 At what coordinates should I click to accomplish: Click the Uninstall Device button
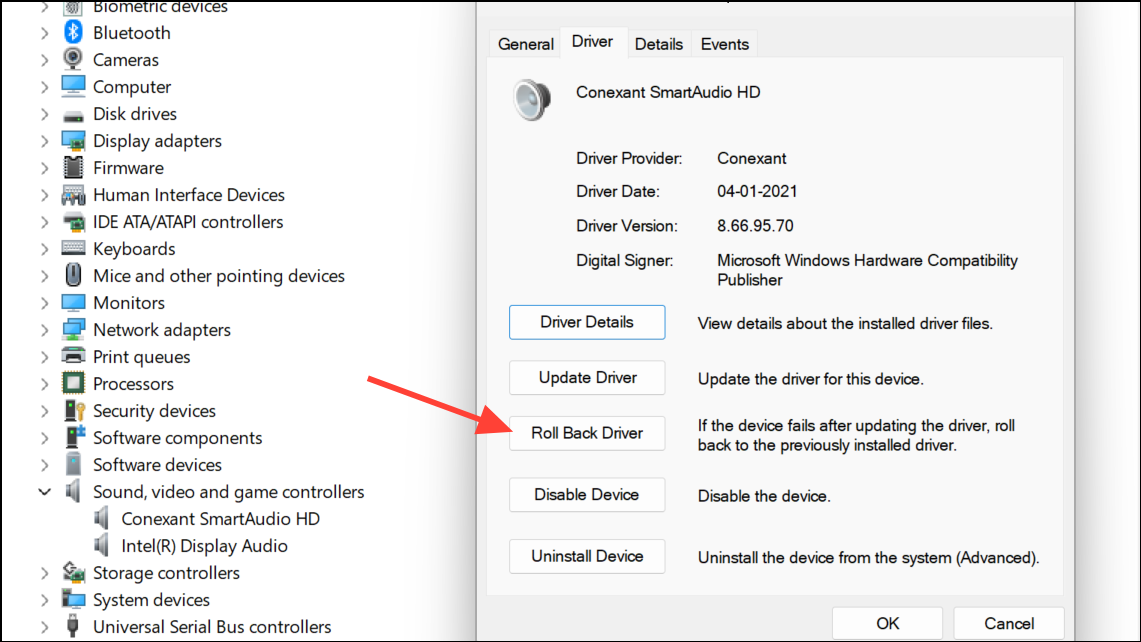[x=587, y=556]
